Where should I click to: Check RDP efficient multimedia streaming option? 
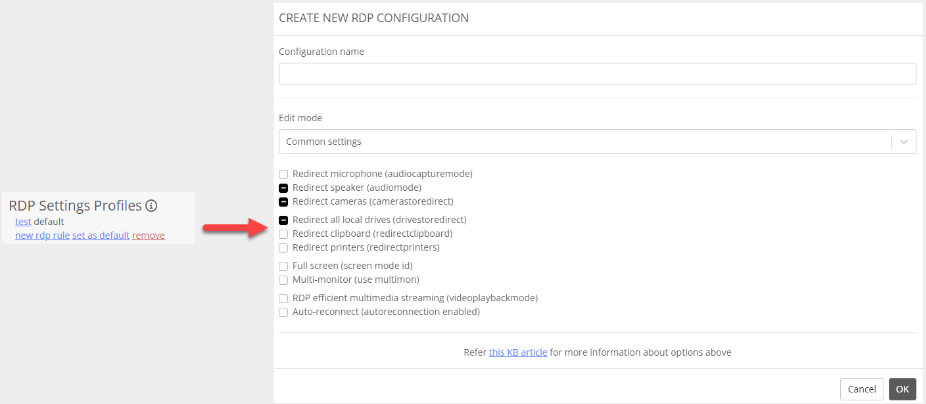(x=284, y=298)
